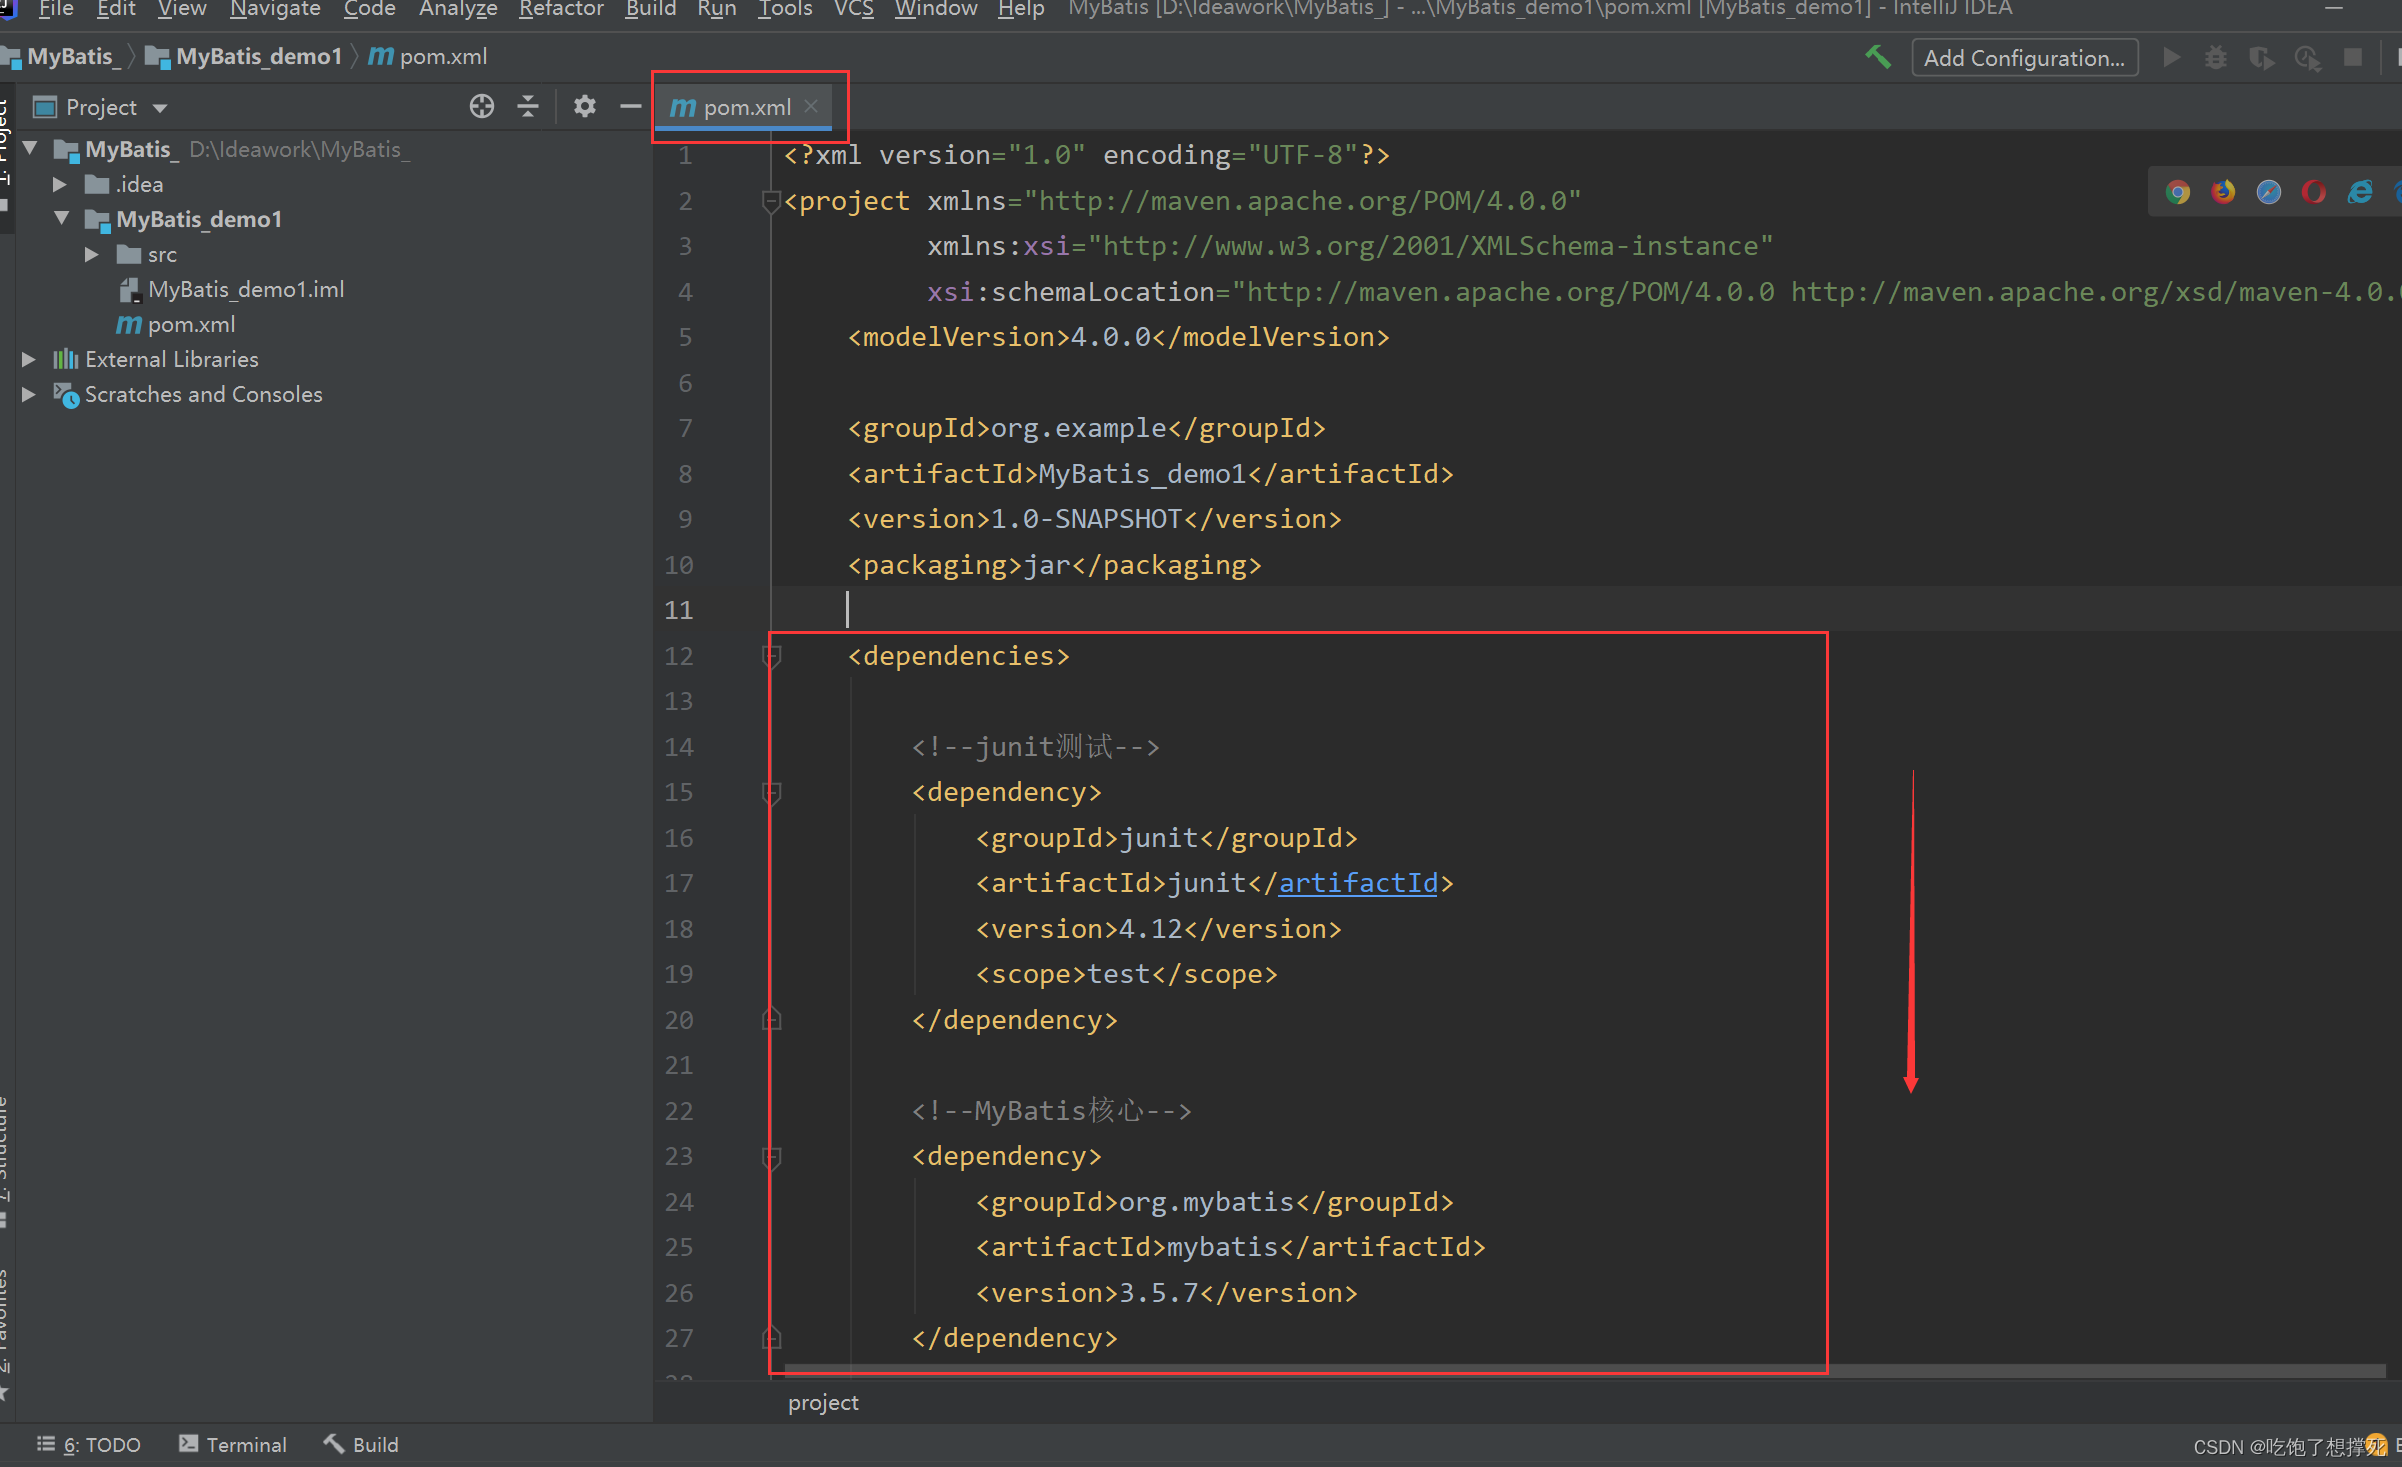Toggle fold on dependencies tag at line 12

pyautogui.click(x=771, y=656)
